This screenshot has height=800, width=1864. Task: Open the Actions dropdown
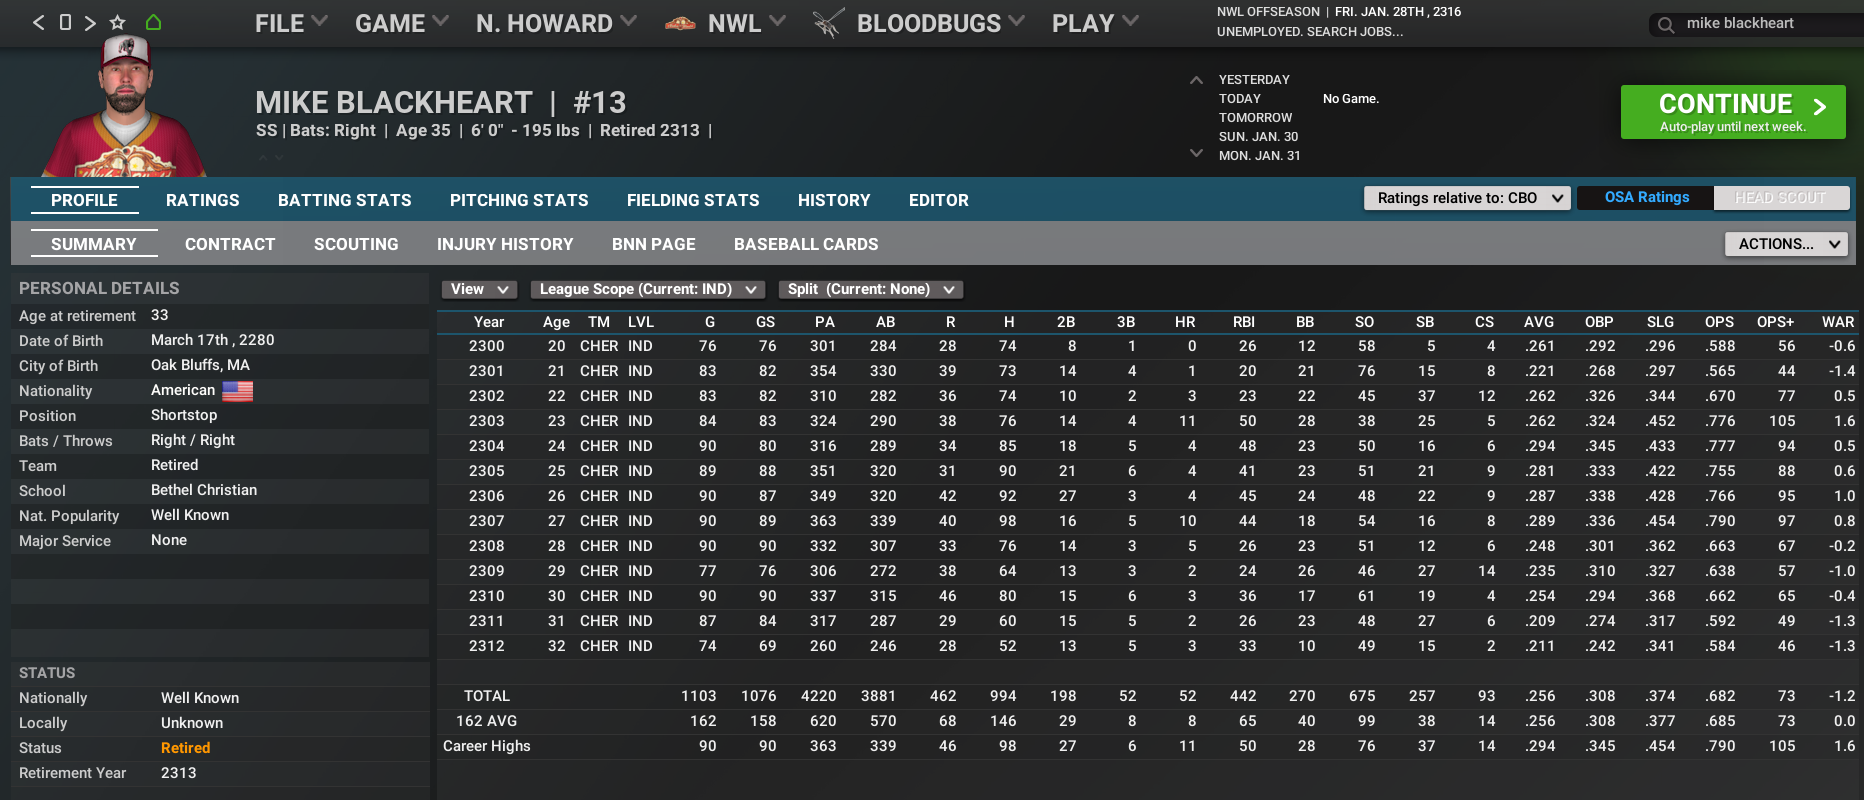pyautogui.click(x=1786, y=244)
